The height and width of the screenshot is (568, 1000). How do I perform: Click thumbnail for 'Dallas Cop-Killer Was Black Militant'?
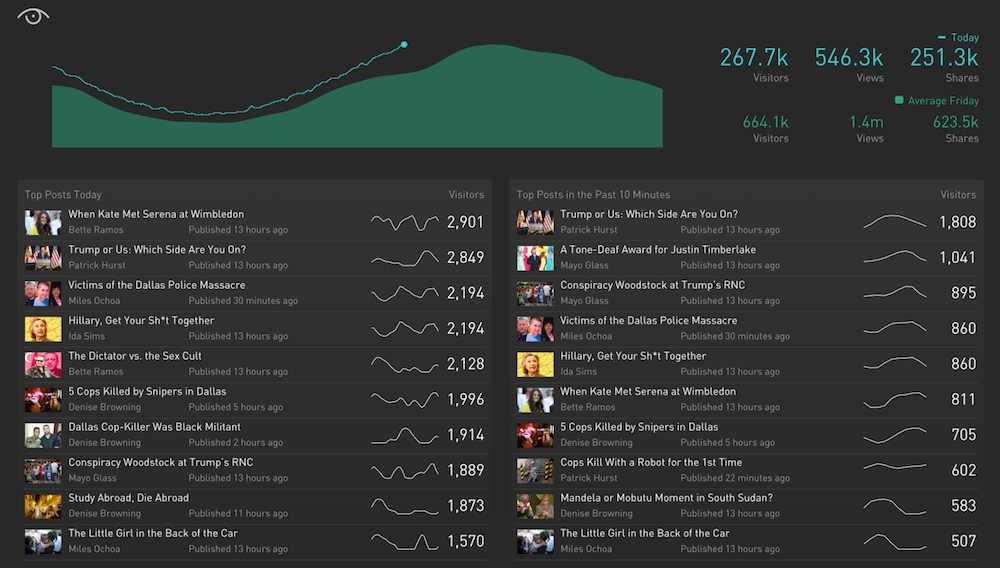[43, 435]
